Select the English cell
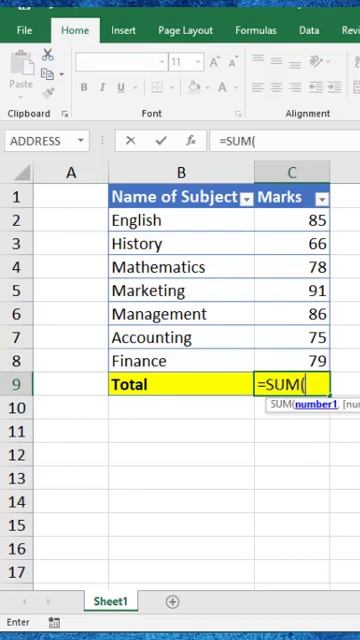 181,220
